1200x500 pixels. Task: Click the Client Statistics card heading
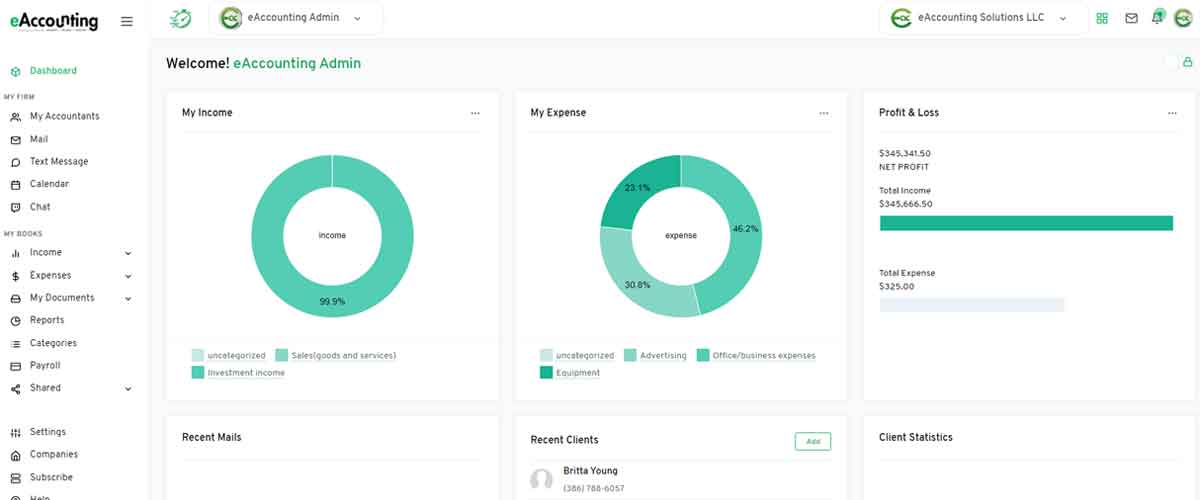916,437
